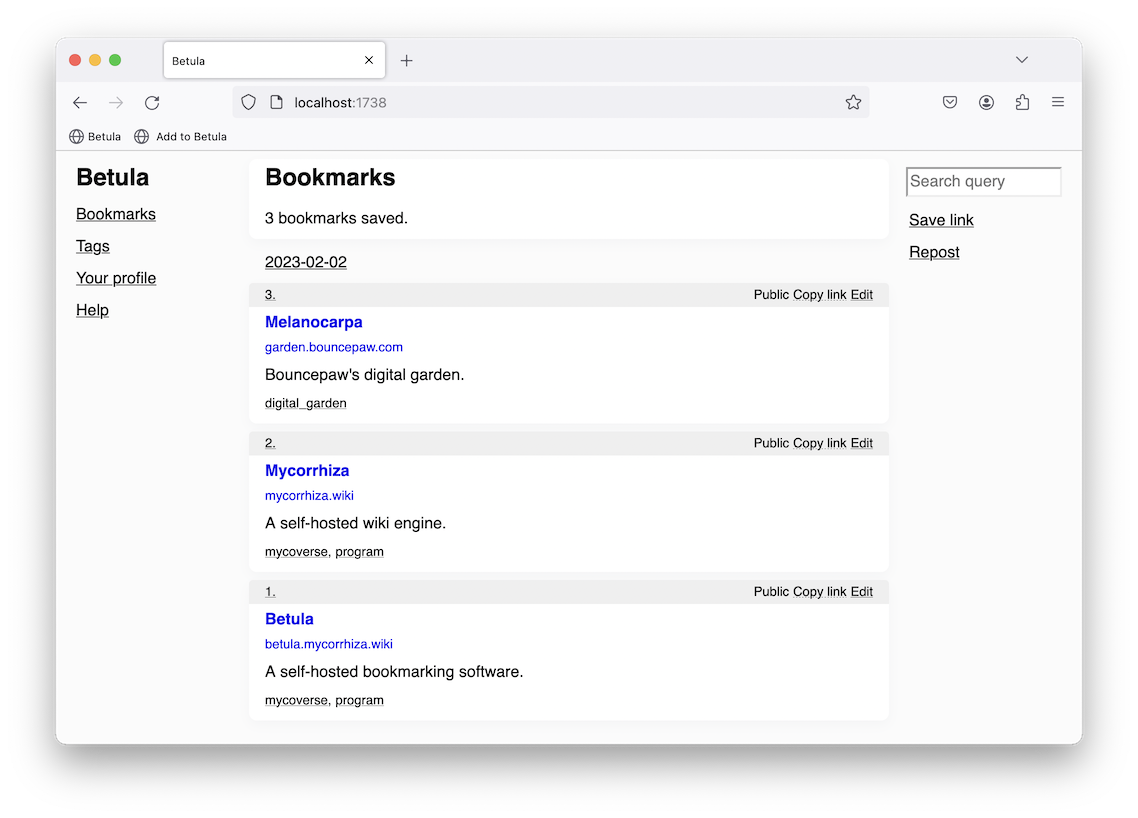
Task: Edit the Melanocarpa bookmark
Action: pyautogui.click(x=861, y=295)
